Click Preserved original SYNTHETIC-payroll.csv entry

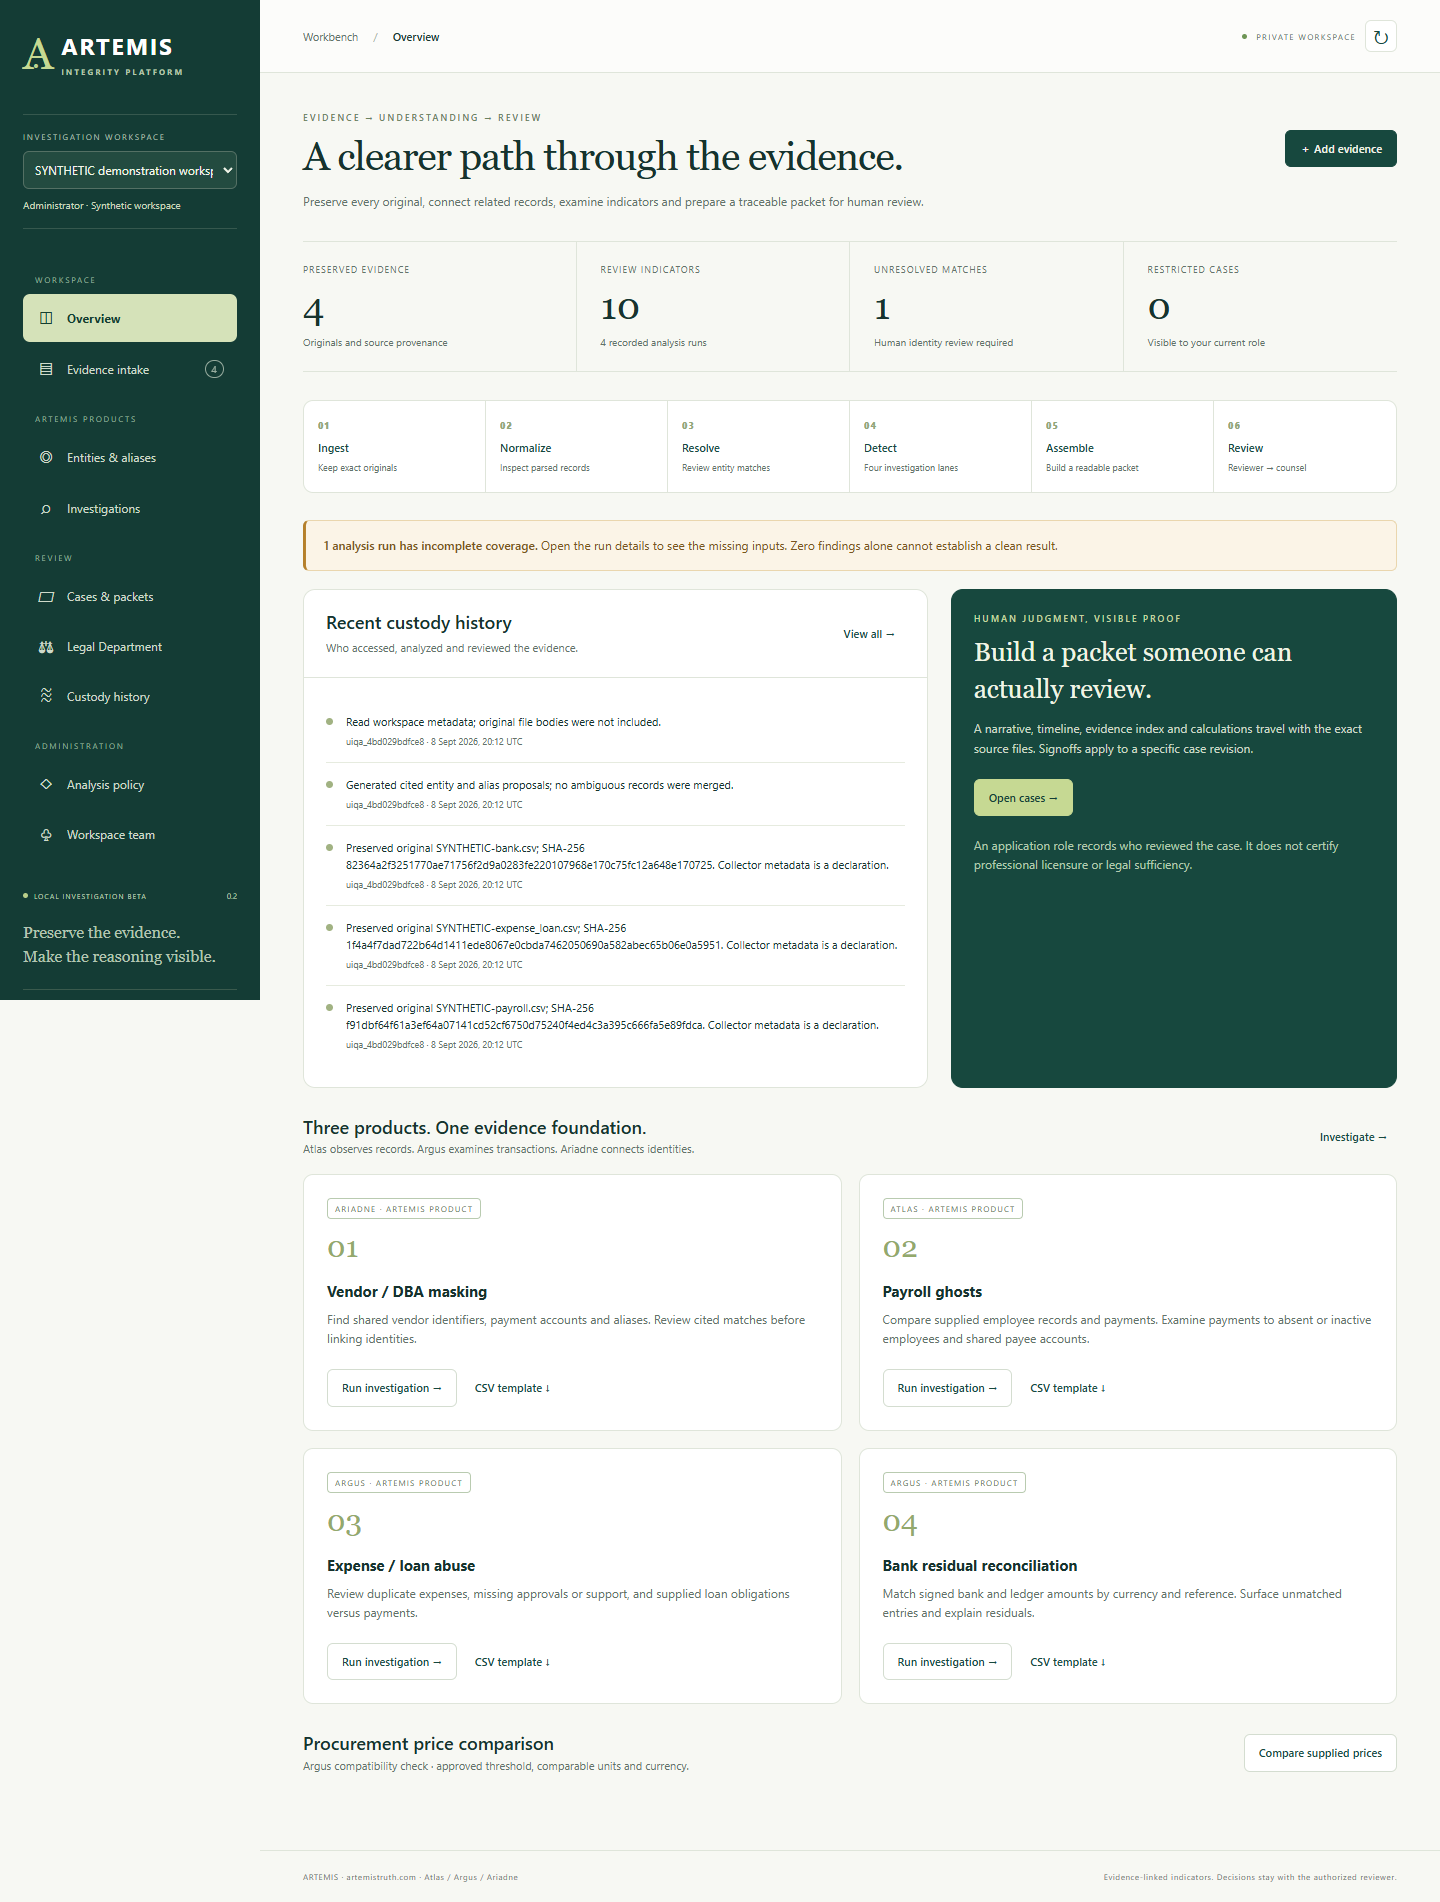(615, 1026)
